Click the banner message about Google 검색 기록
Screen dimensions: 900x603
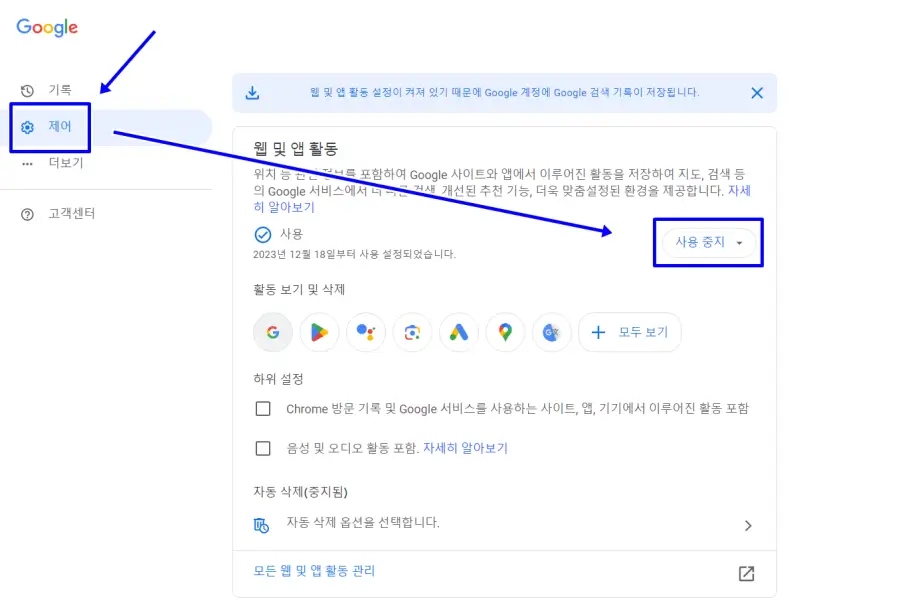pos(505,92)
